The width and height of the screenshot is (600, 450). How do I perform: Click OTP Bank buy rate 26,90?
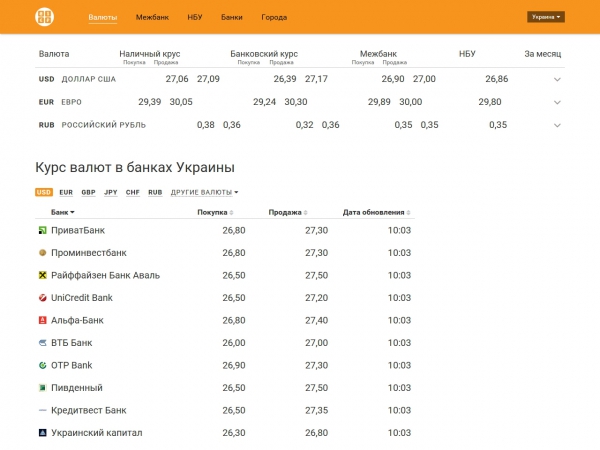click(x=234, y=365)
